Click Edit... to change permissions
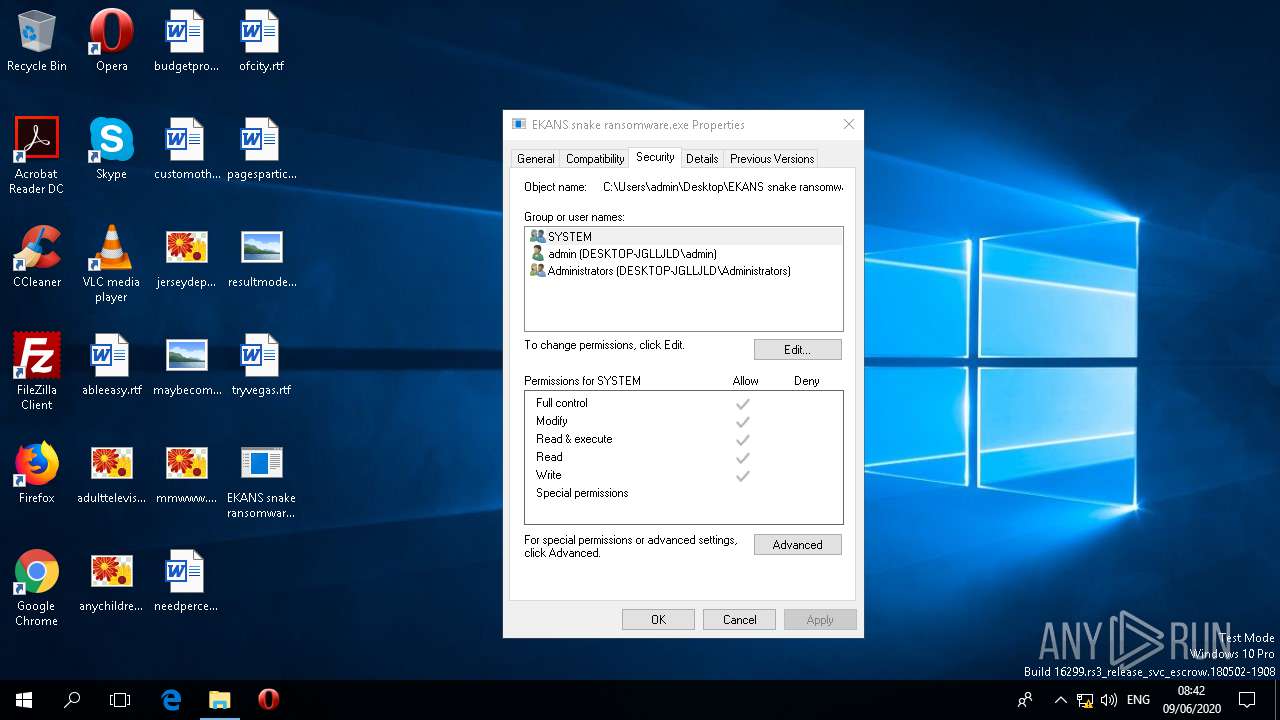Screen dimensions: 1280x720 point(797,350)
